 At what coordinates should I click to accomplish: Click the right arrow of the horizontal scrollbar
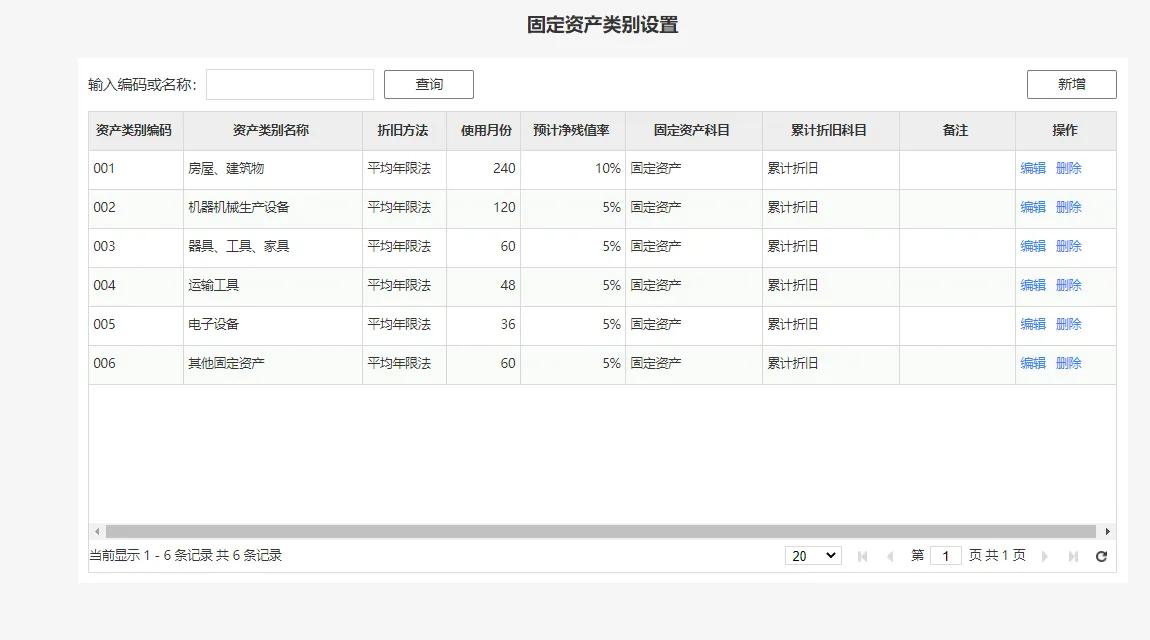[1108, 531]
